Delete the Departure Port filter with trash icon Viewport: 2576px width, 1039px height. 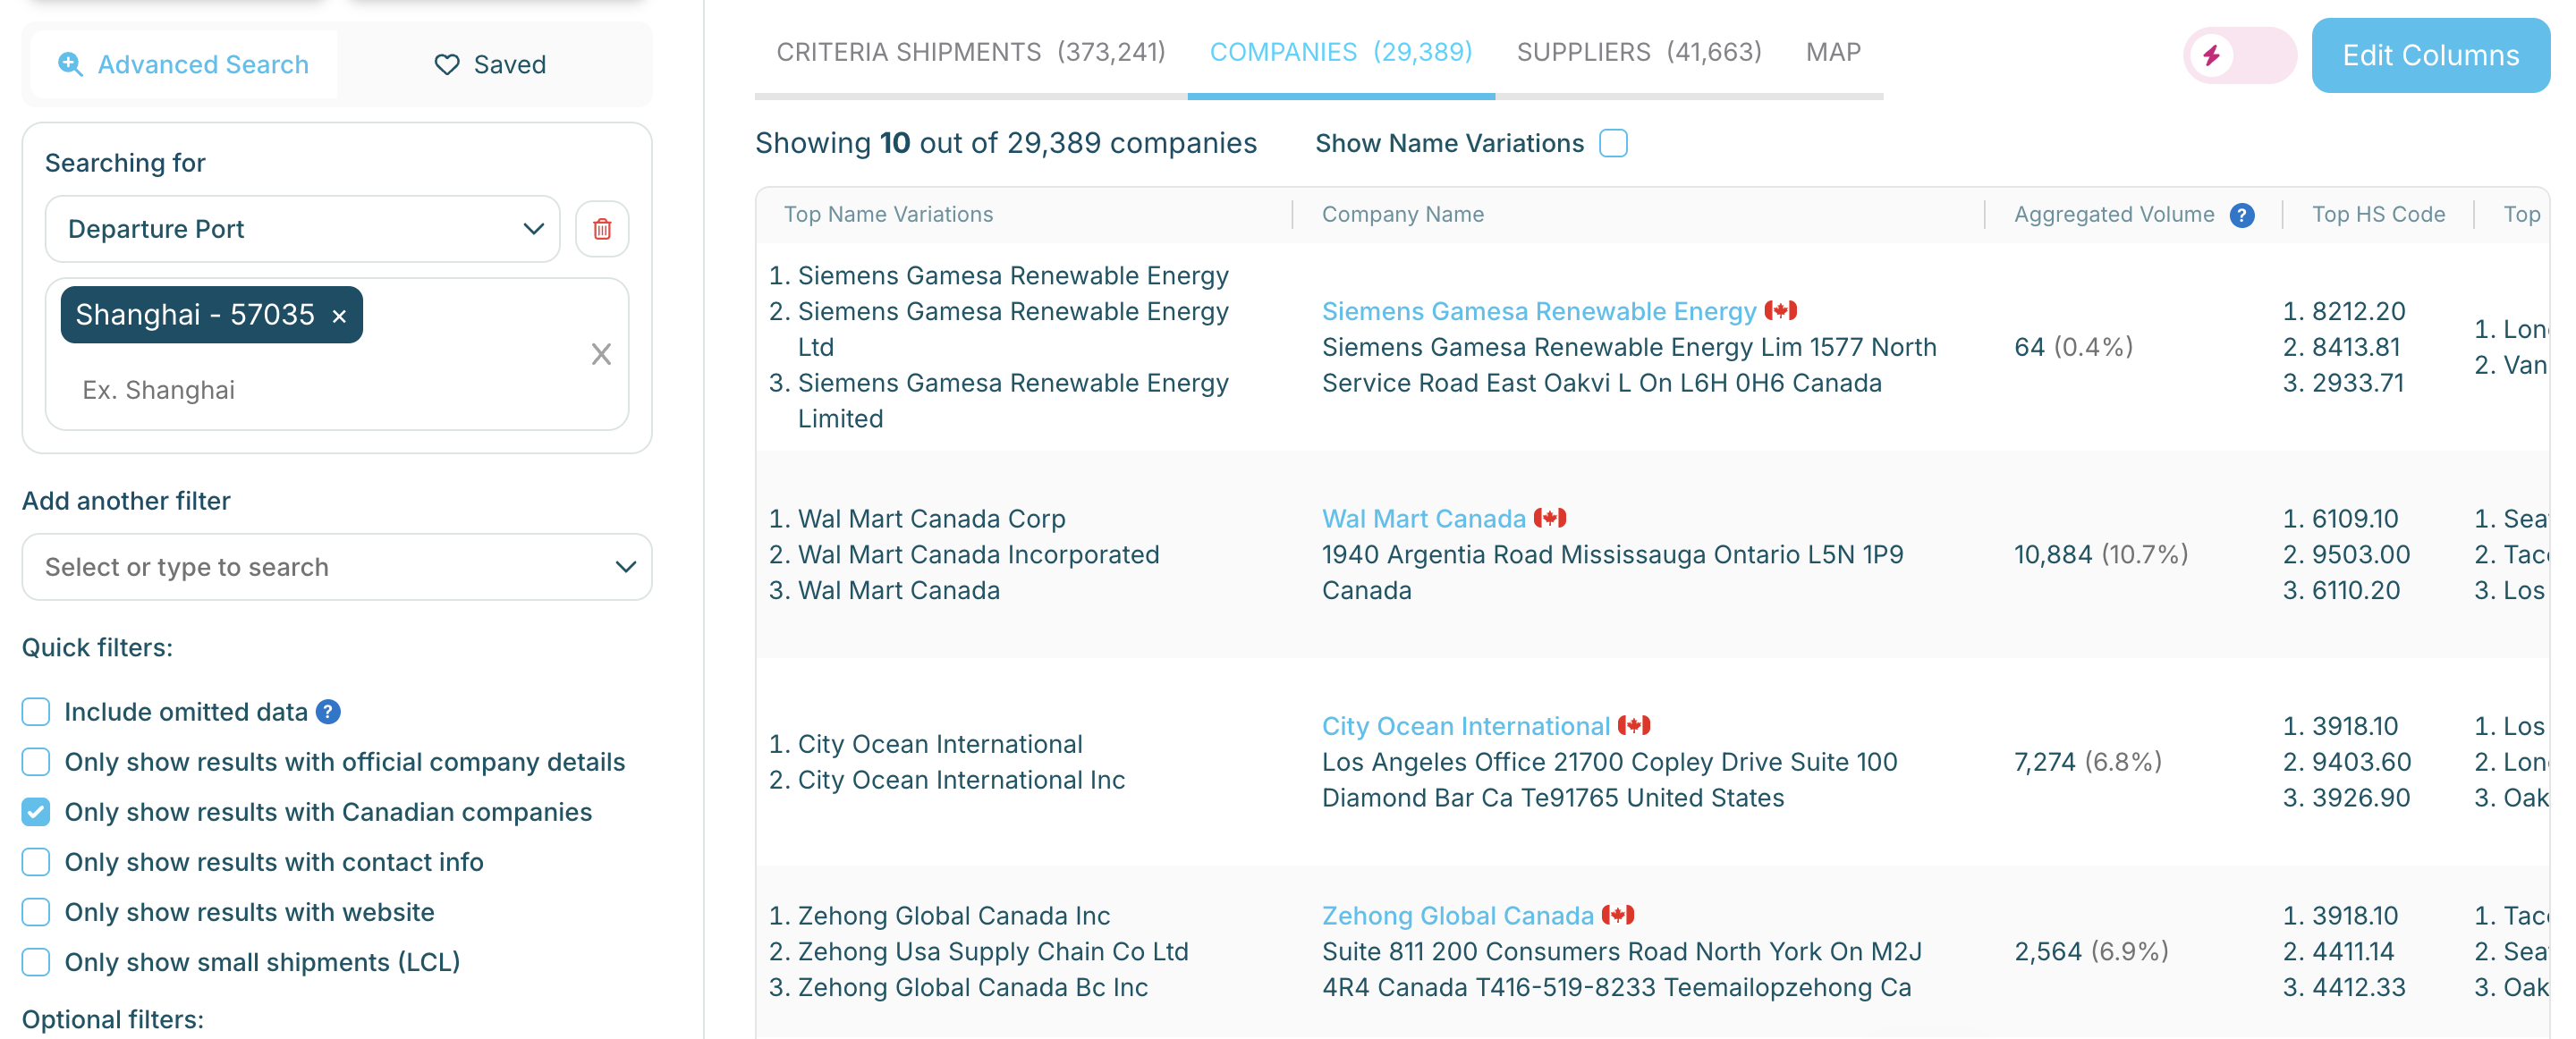pos(602,229)
